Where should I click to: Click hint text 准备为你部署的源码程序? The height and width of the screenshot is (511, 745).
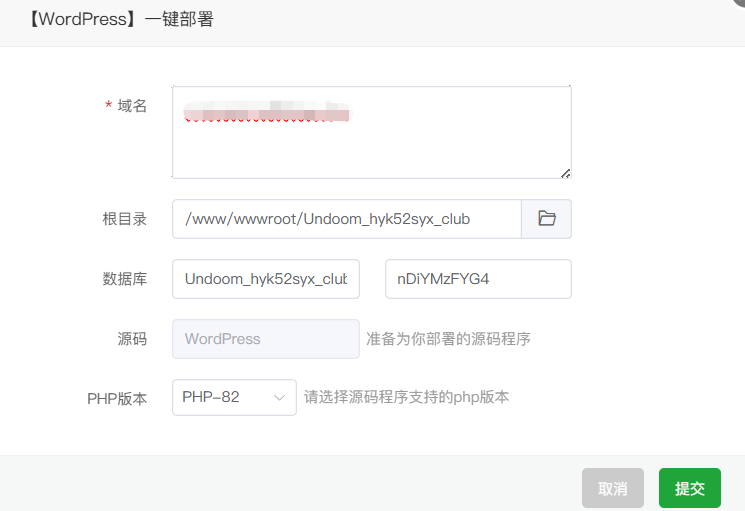pyautogui.click(x=448, y=339)
